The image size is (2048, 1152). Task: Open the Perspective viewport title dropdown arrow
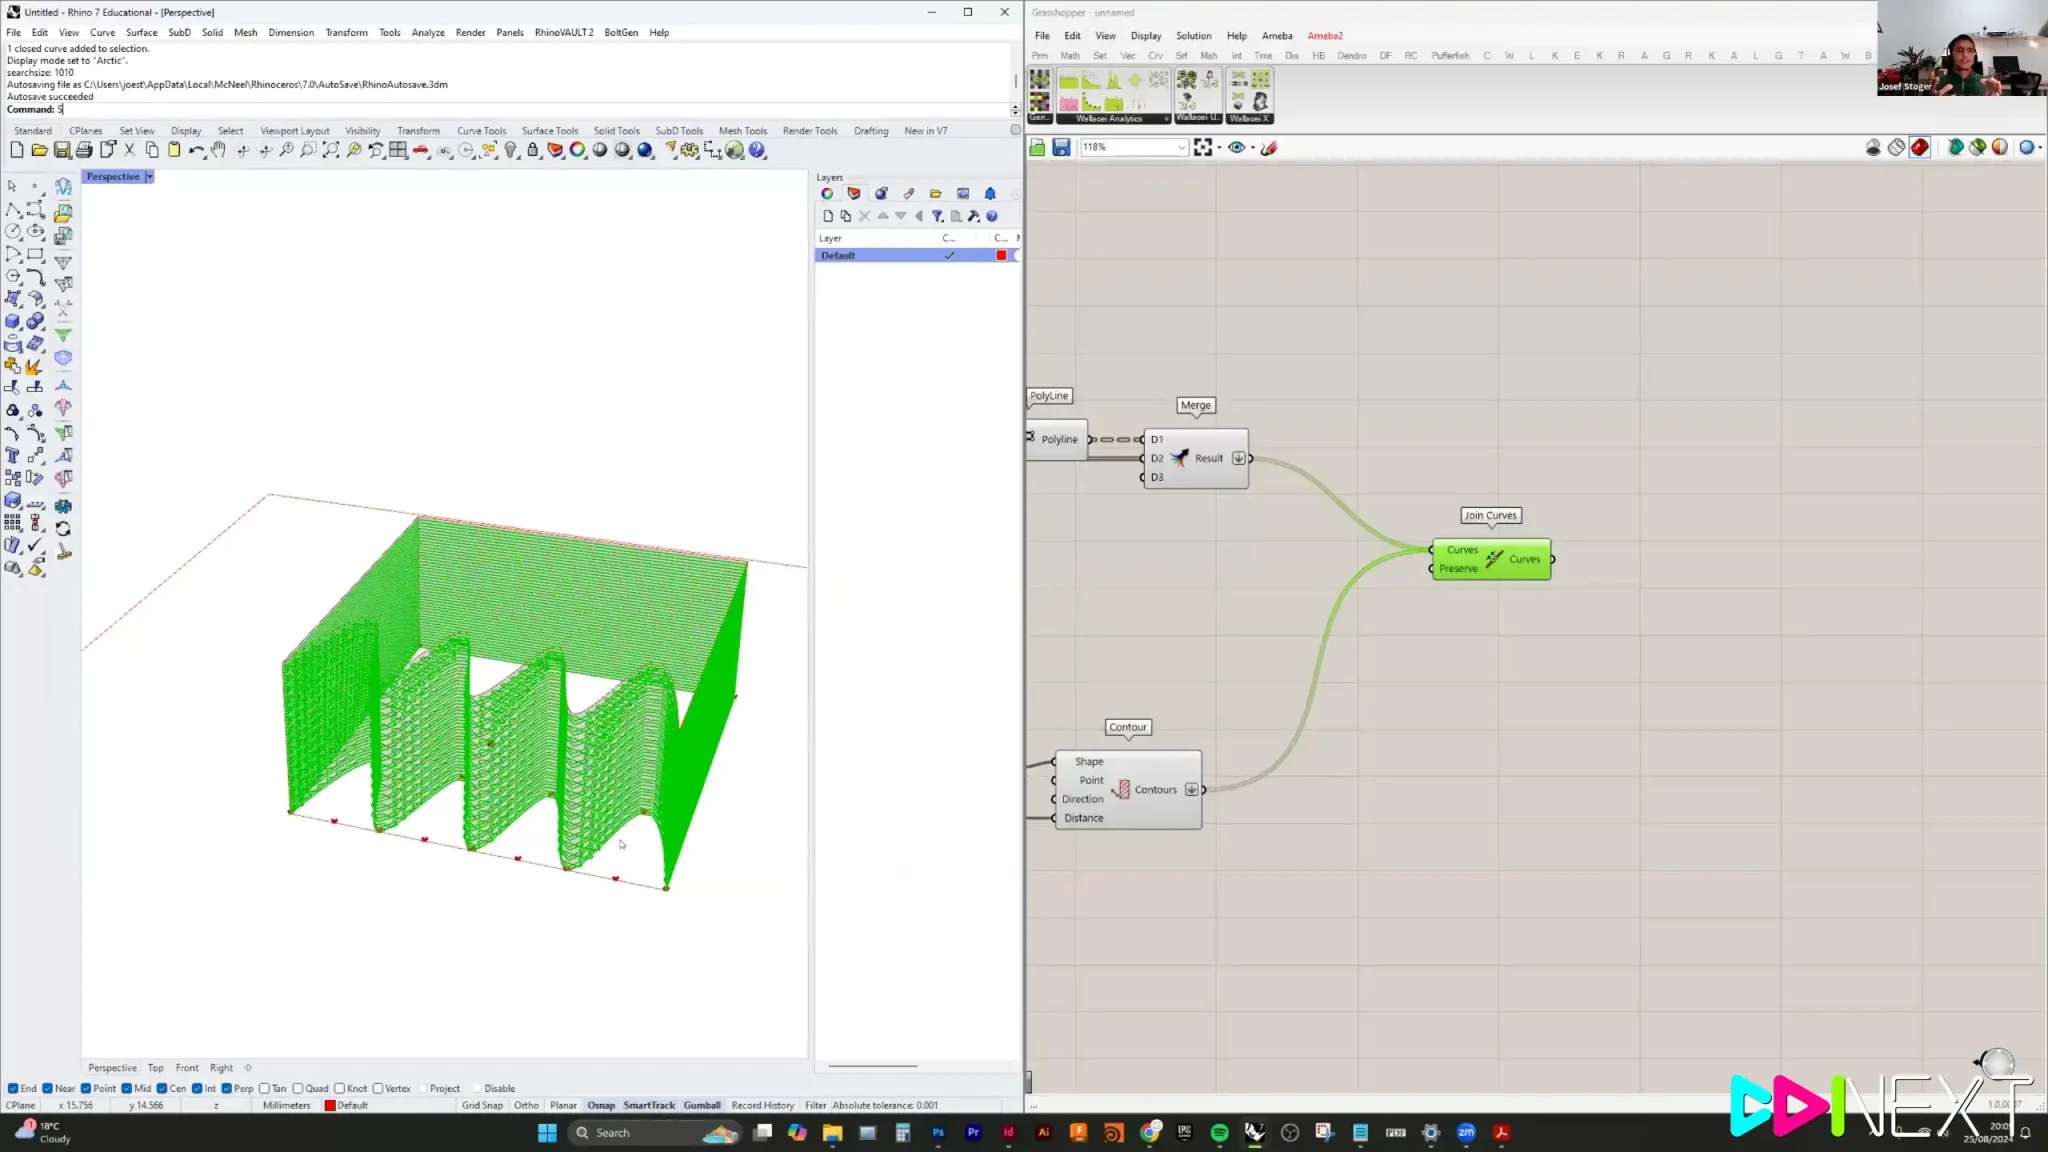tap(149, 177)
